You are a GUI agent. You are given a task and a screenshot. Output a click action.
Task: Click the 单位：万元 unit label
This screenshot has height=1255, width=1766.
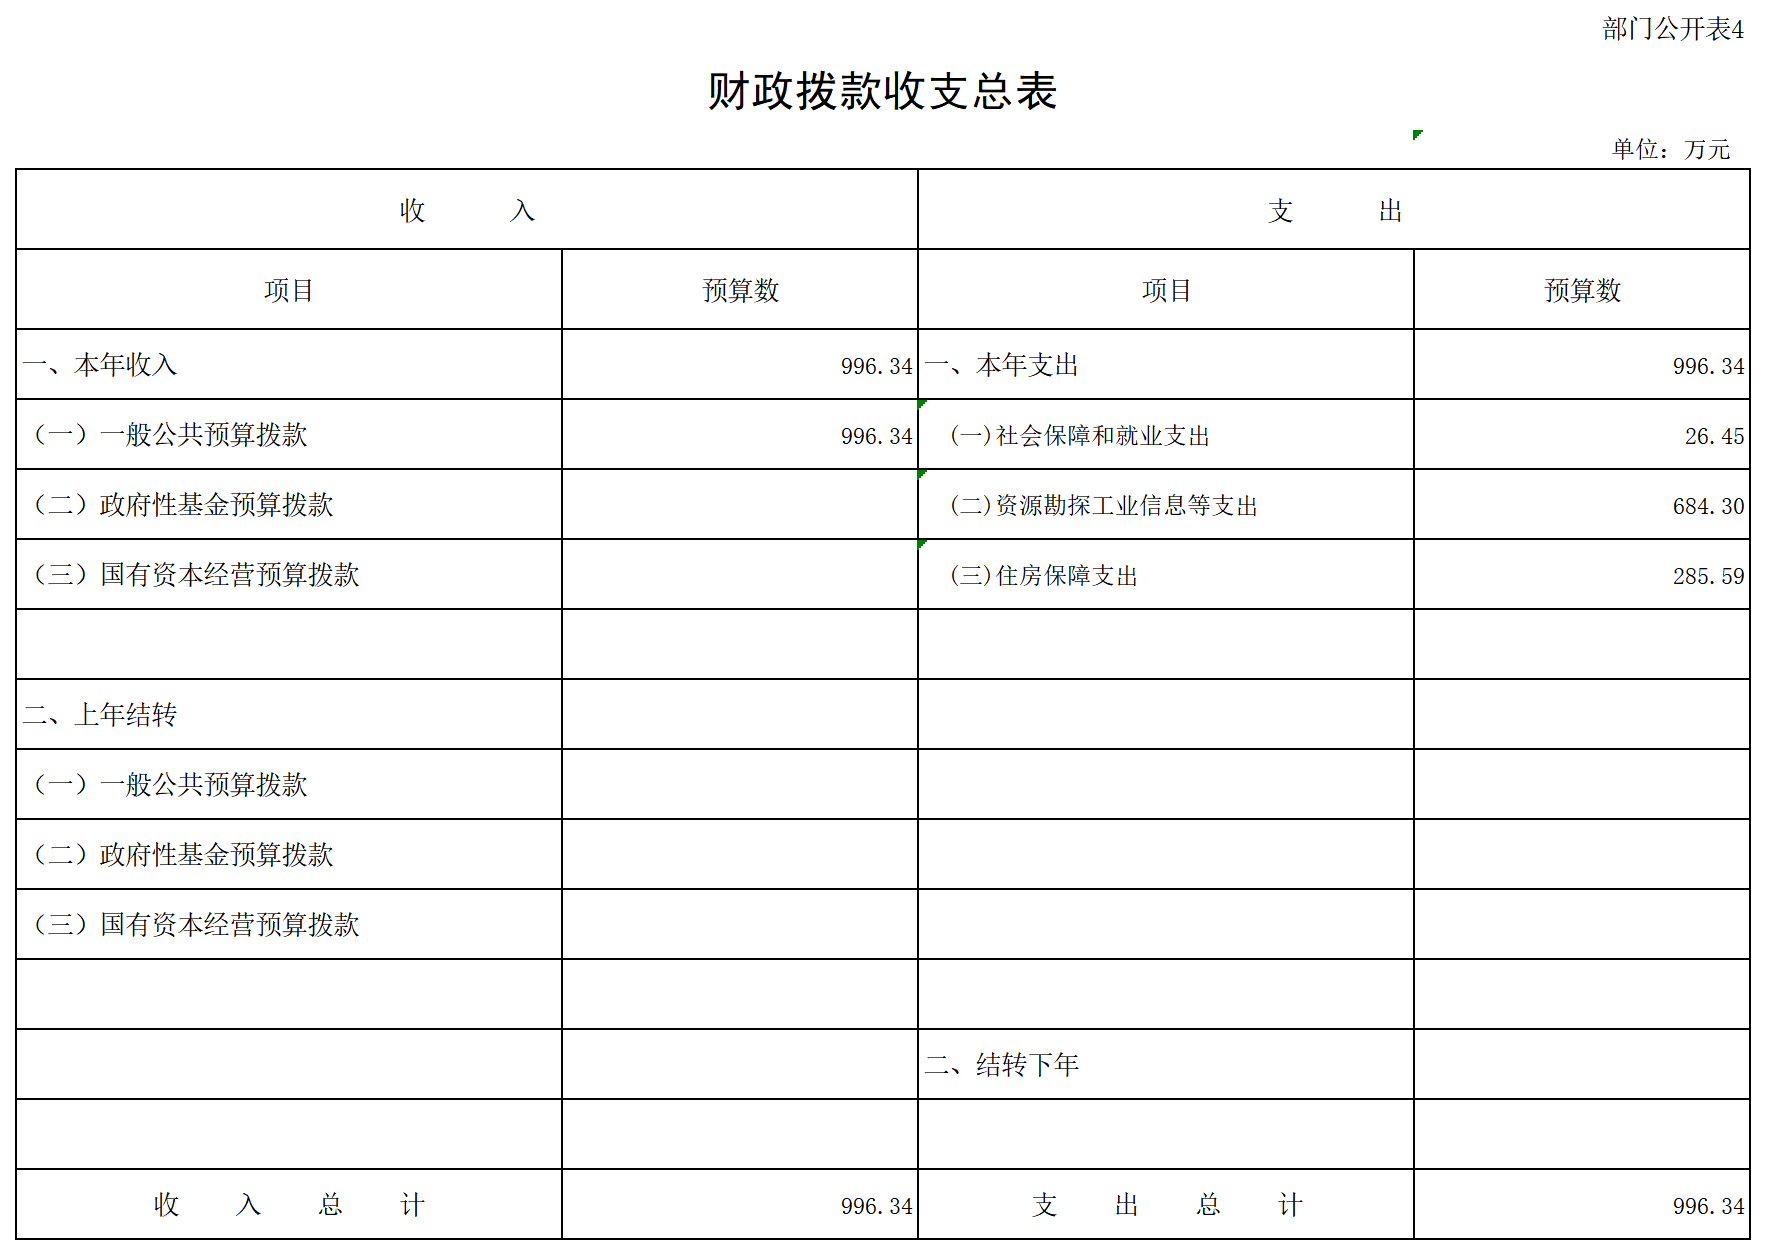point(1671,149)
